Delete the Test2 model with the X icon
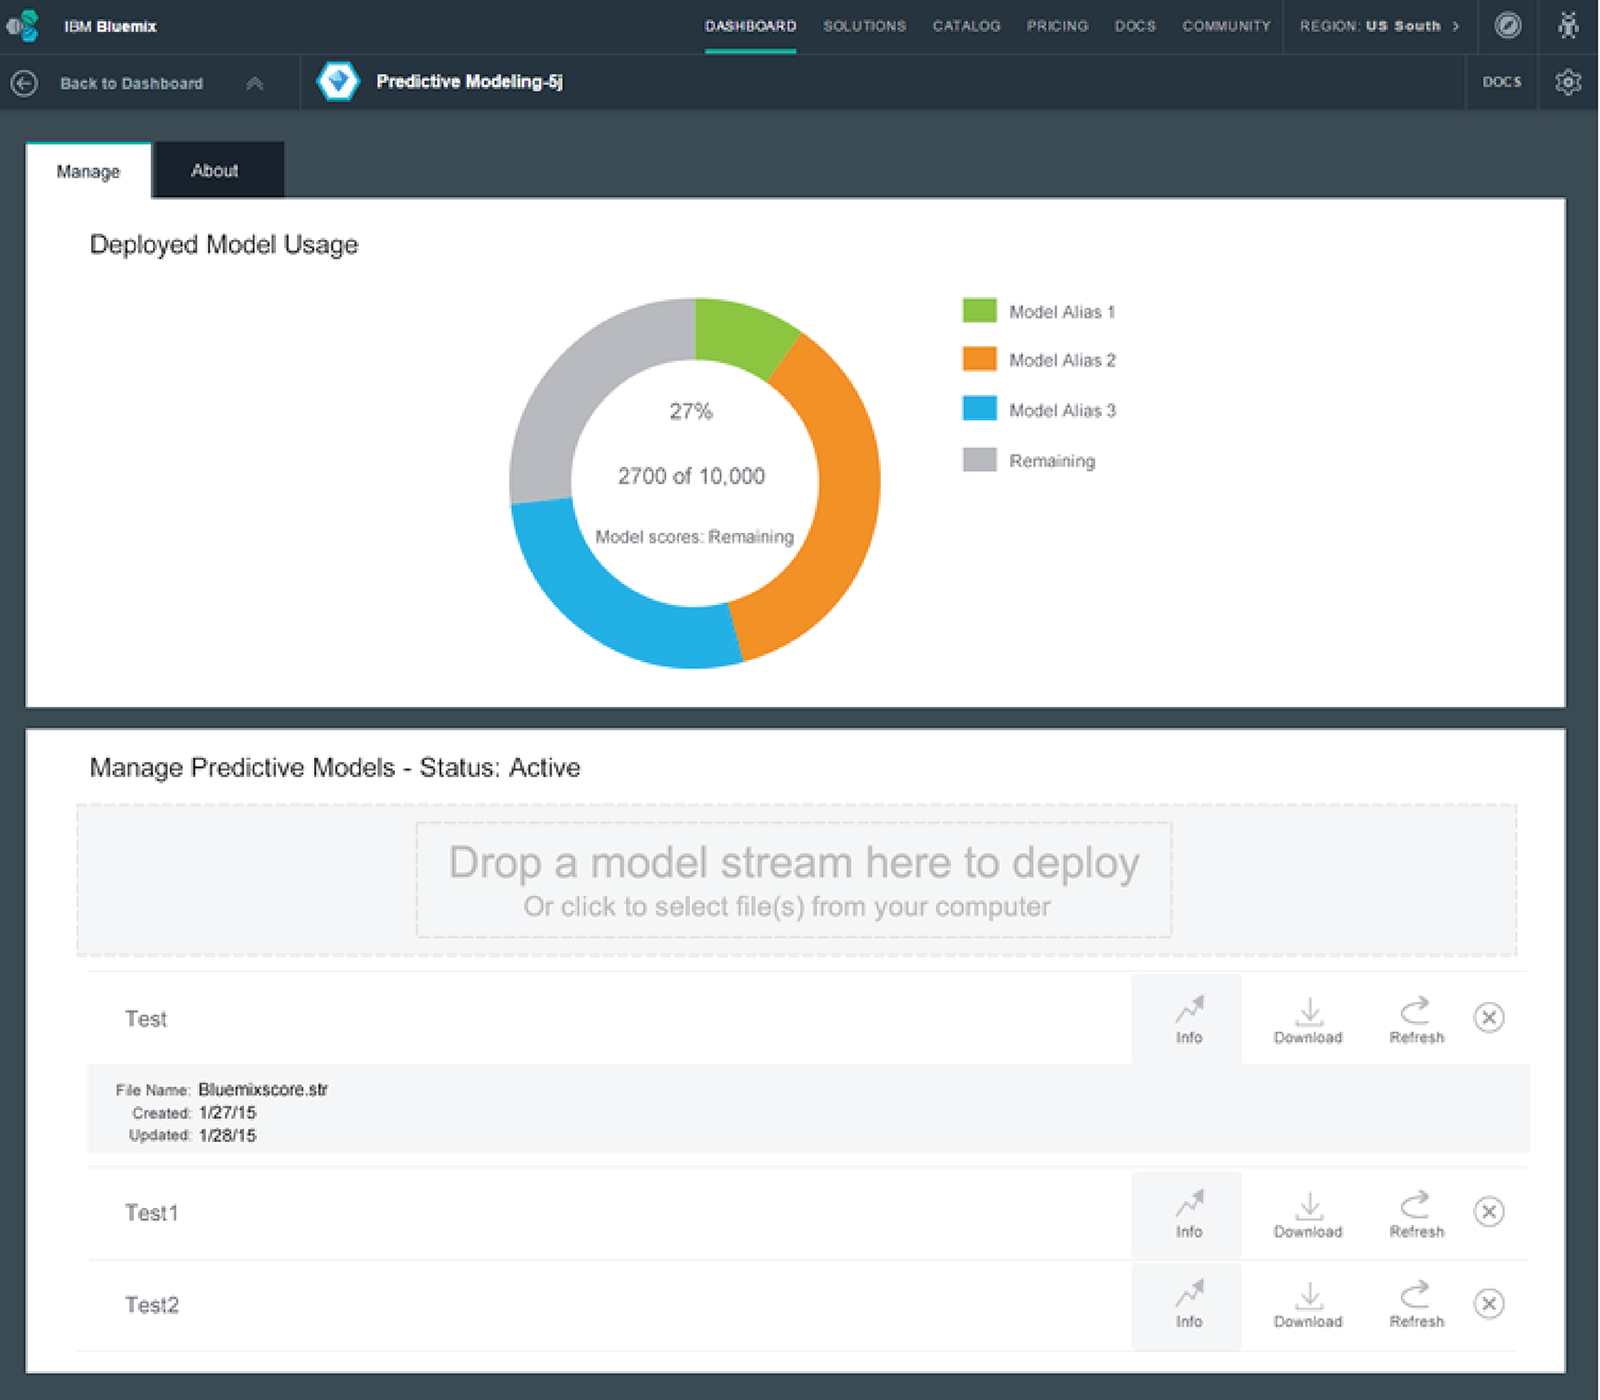 coord(1489,1303)
